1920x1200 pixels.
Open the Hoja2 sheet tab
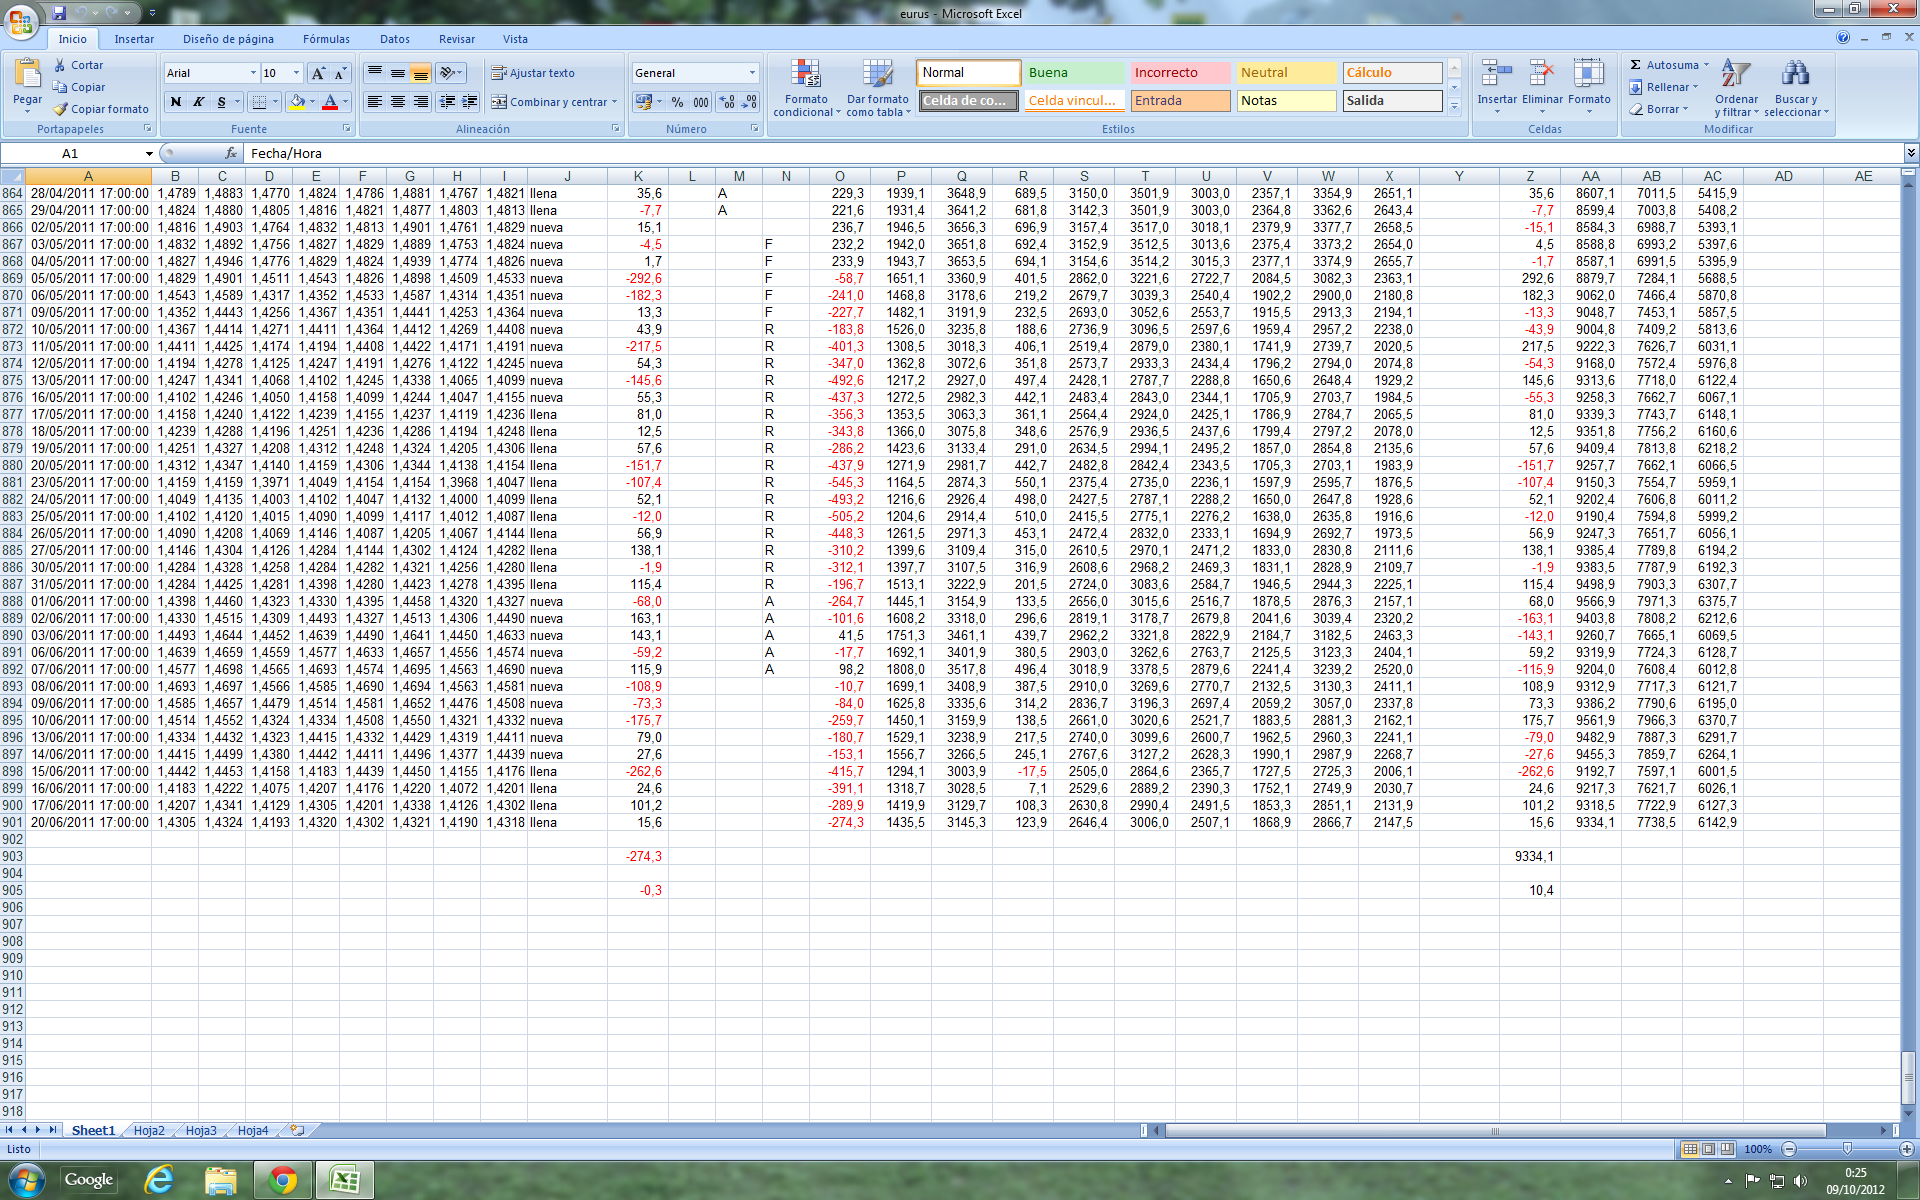pyautogui.click(x=149, y=1130)
